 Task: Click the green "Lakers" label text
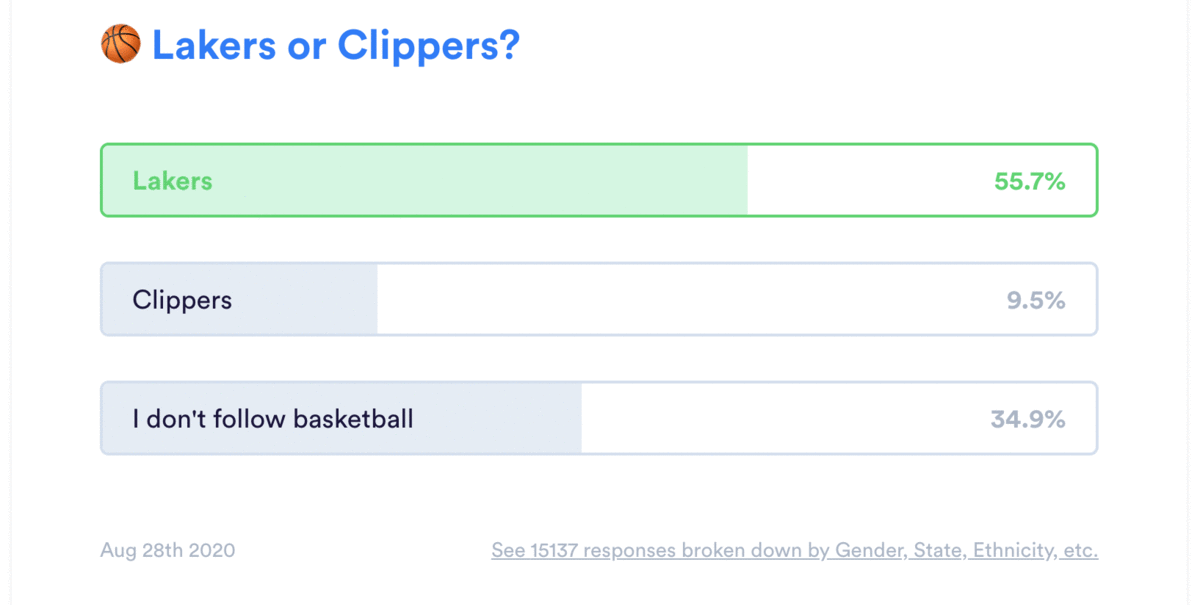click(x=172, y=182)
